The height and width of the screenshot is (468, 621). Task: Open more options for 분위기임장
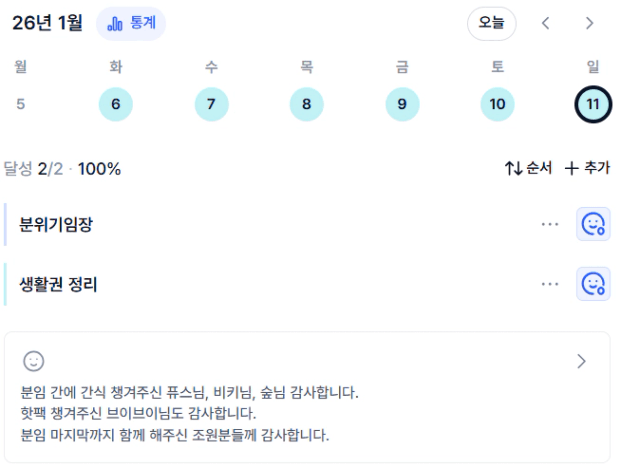(x=550, y=225)
